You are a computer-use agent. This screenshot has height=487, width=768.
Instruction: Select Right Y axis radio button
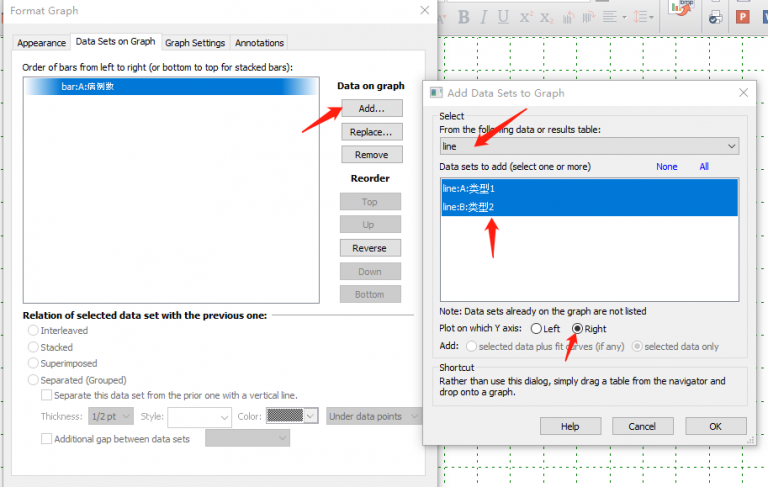pyautogui.click(x=577, y=328)
